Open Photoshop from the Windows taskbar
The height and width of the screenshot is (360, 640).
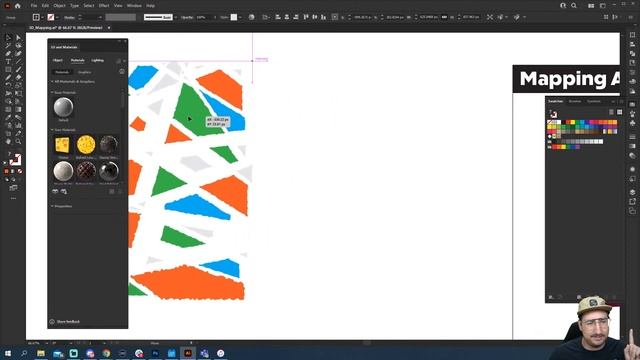click(x=155, y=353)
